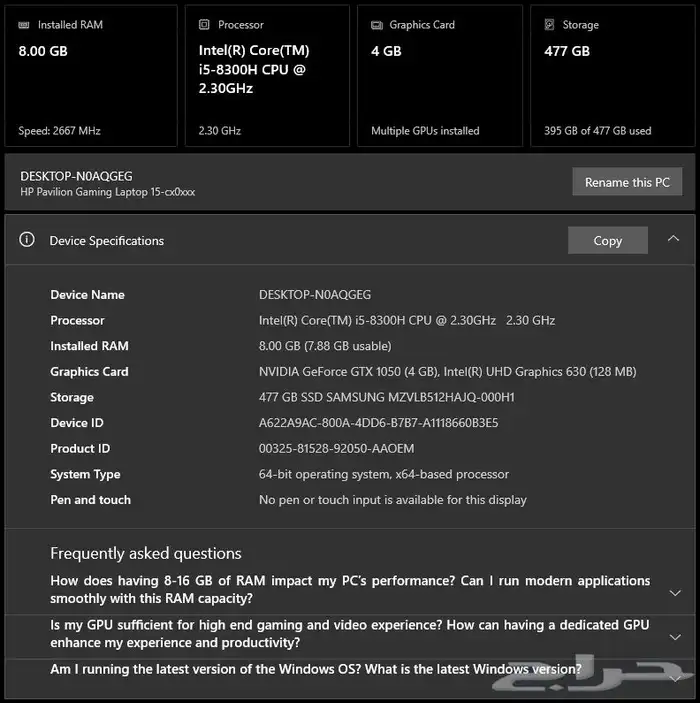
Task: Copy the device specifications
Action: [x=608, y=240]
